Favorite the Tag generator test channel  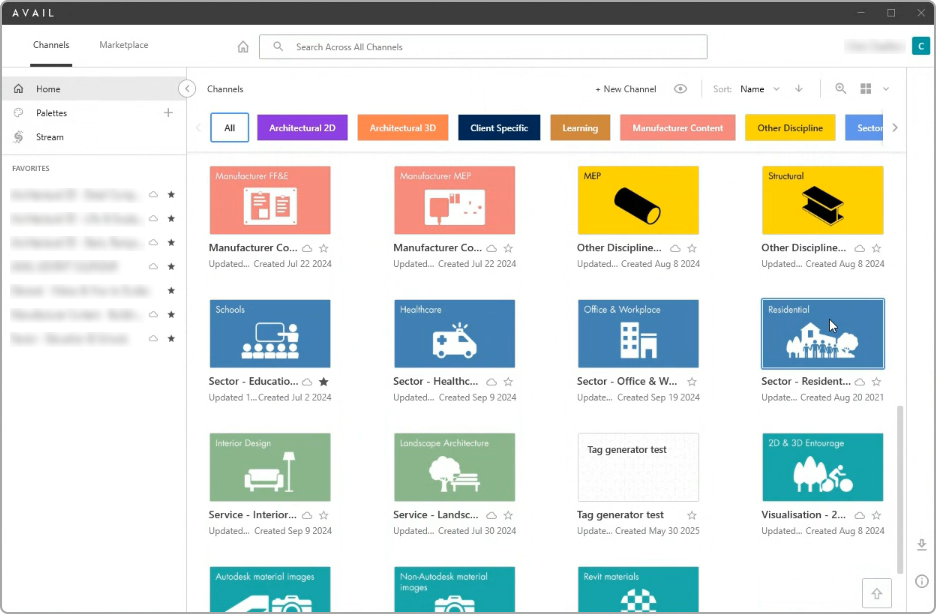click(x=692, y=515)
